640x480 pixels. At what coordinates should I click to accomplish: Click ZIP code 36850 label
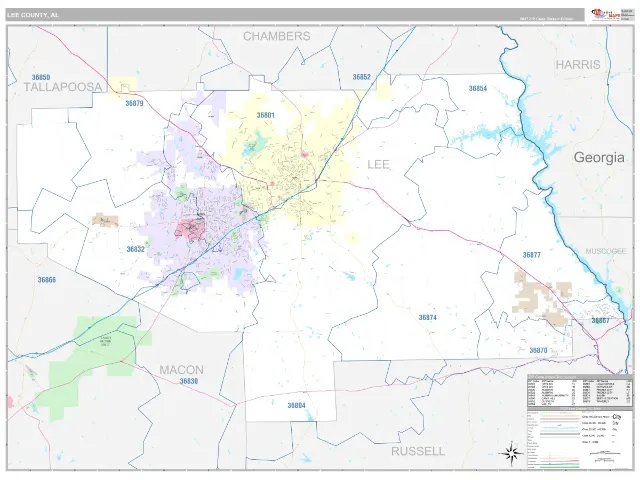tap(41, 77)
